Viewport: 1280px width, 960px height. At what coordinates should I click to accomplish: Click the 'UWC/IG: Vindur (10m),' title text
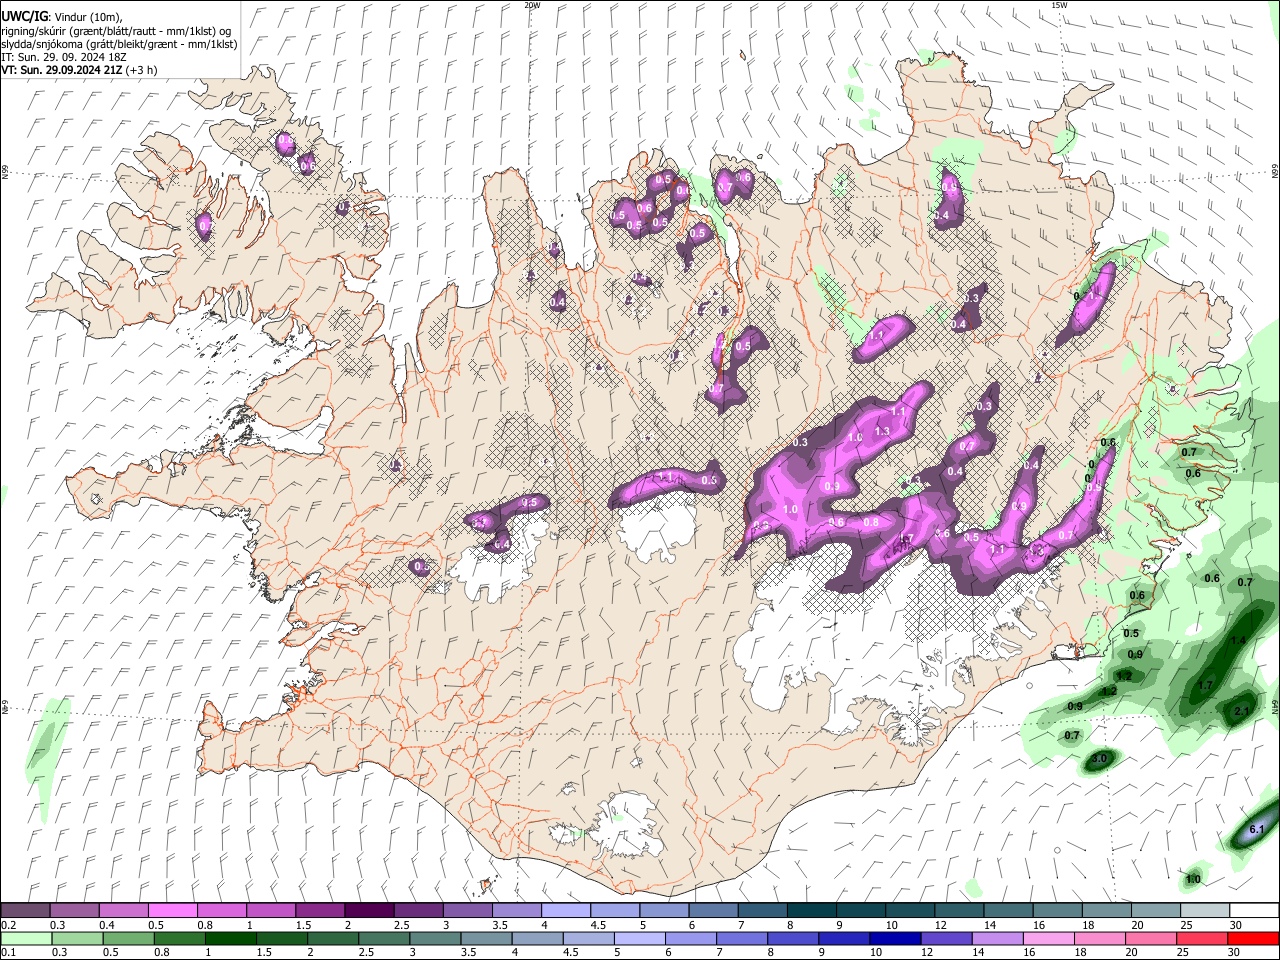pyautogui.click(x=62, y=17)
